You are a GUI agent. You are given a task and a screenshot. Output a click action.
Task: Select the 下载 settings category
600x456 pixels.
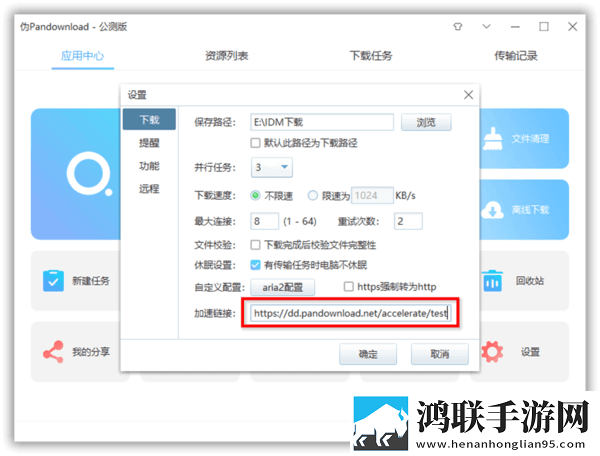point(149,119)
